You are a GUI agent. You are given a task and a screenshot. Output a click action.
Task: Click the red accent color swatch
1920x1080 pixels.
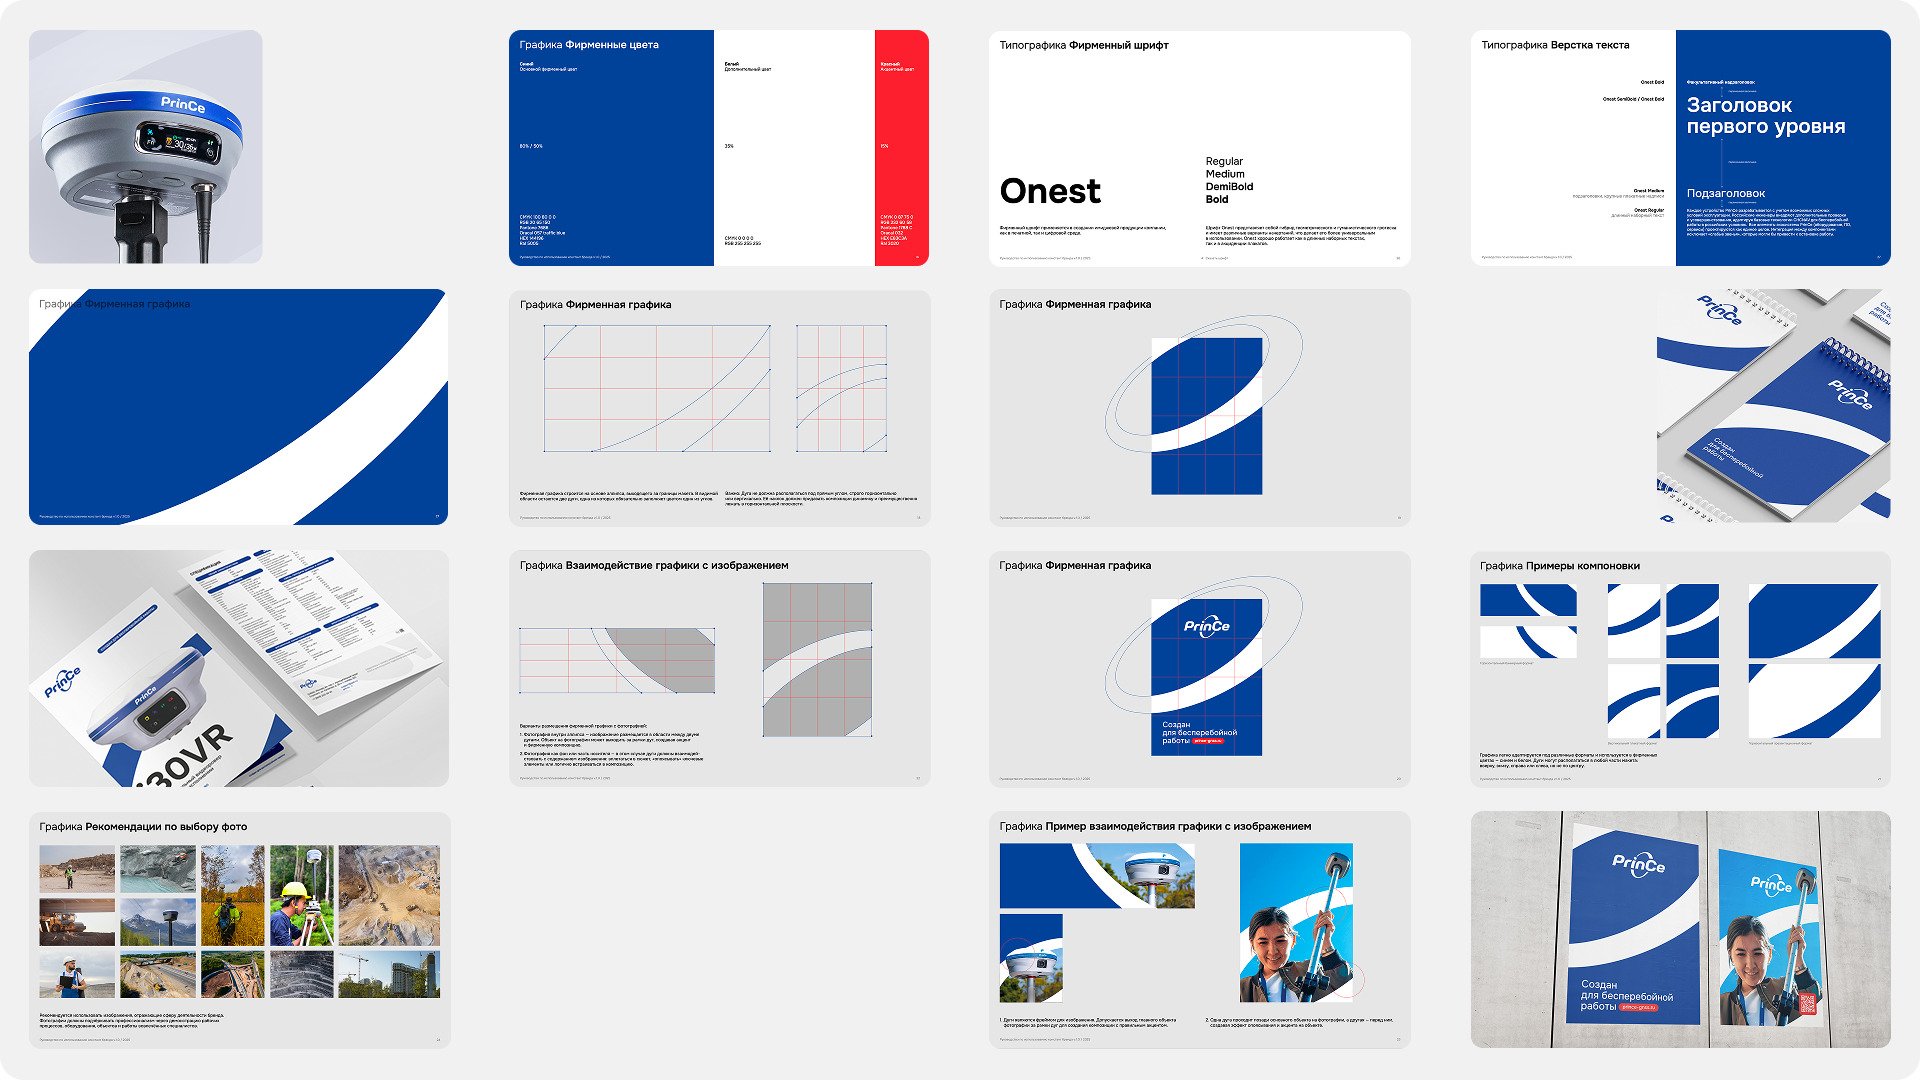(901, 150)
